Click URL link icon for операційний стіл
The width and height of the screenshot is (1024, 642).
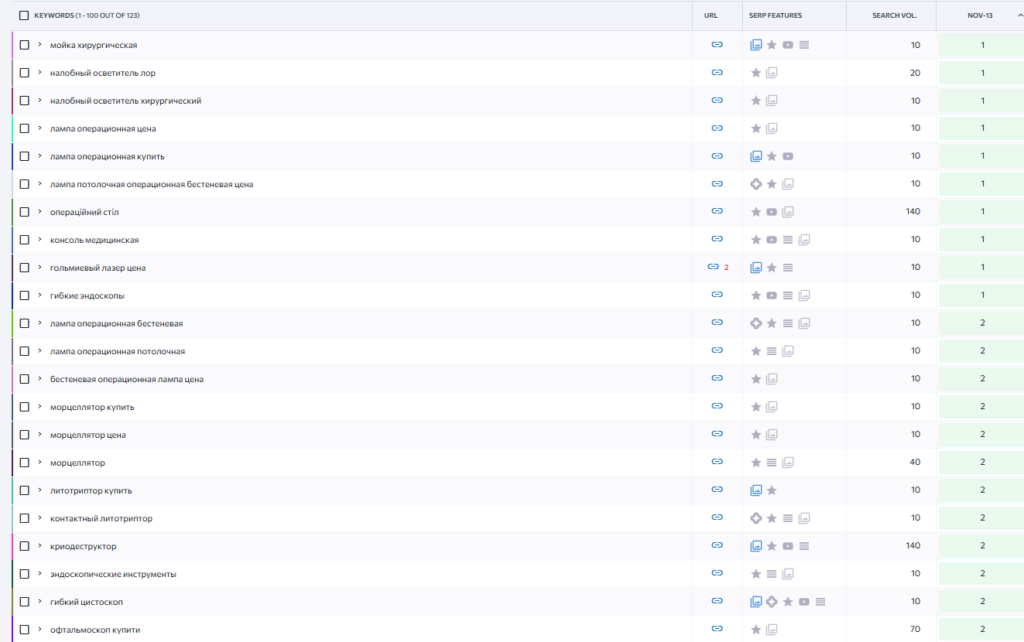tap(717, 211)
